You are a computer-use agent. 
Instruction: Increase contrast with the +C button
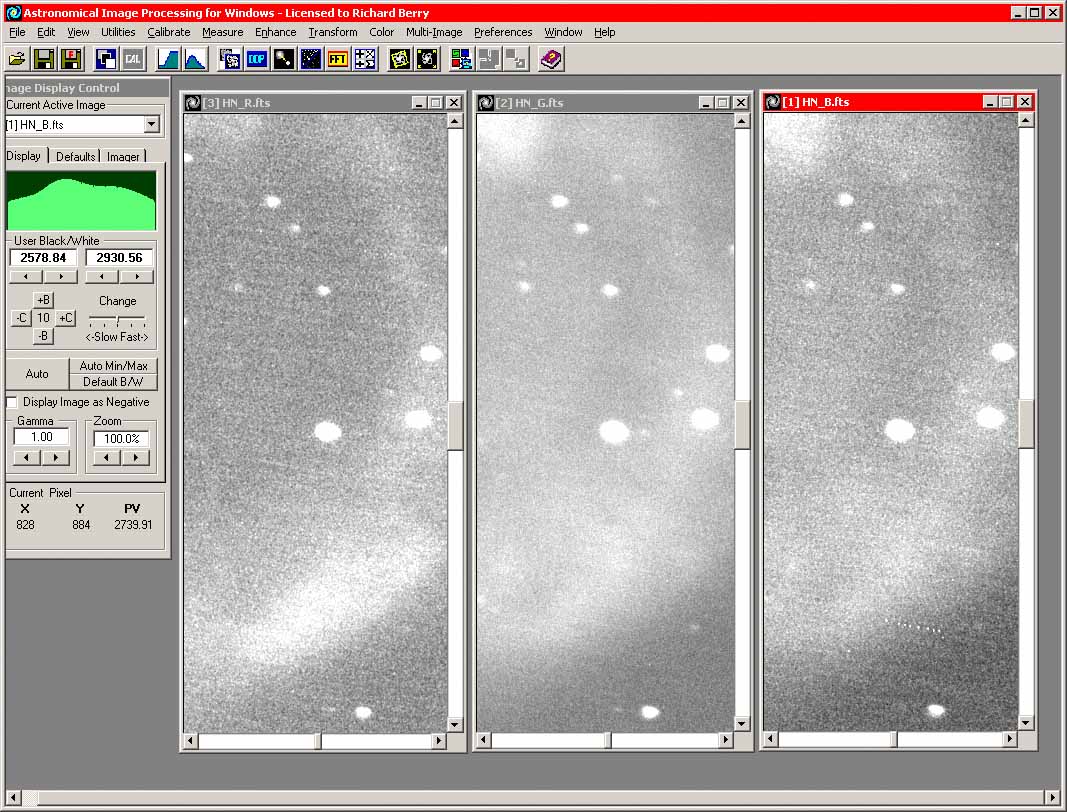coord(65,318)
